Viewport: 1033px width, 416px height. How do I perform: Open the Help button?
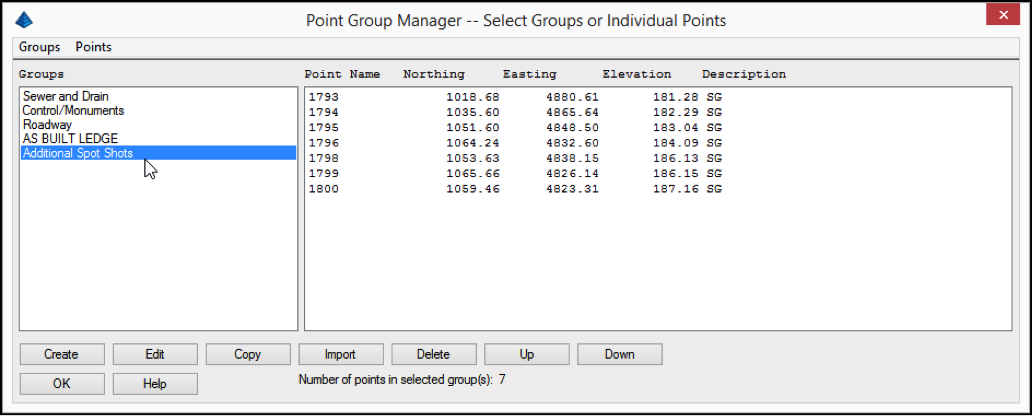(x=155, y=384)
